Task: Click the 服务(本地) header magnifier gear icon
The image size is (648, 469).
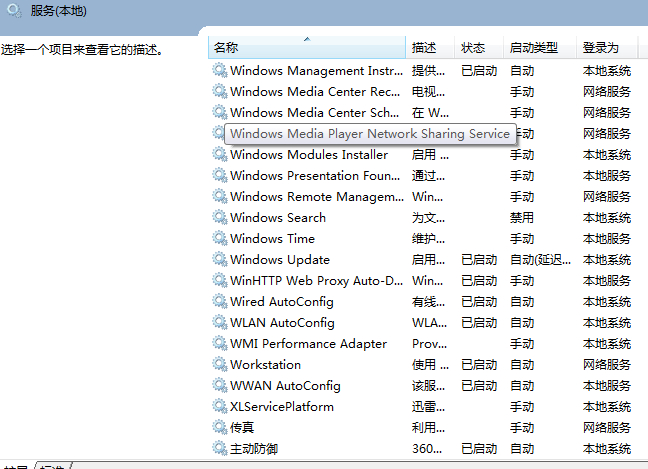Action: pyautogui.click(x=14, y=11)
